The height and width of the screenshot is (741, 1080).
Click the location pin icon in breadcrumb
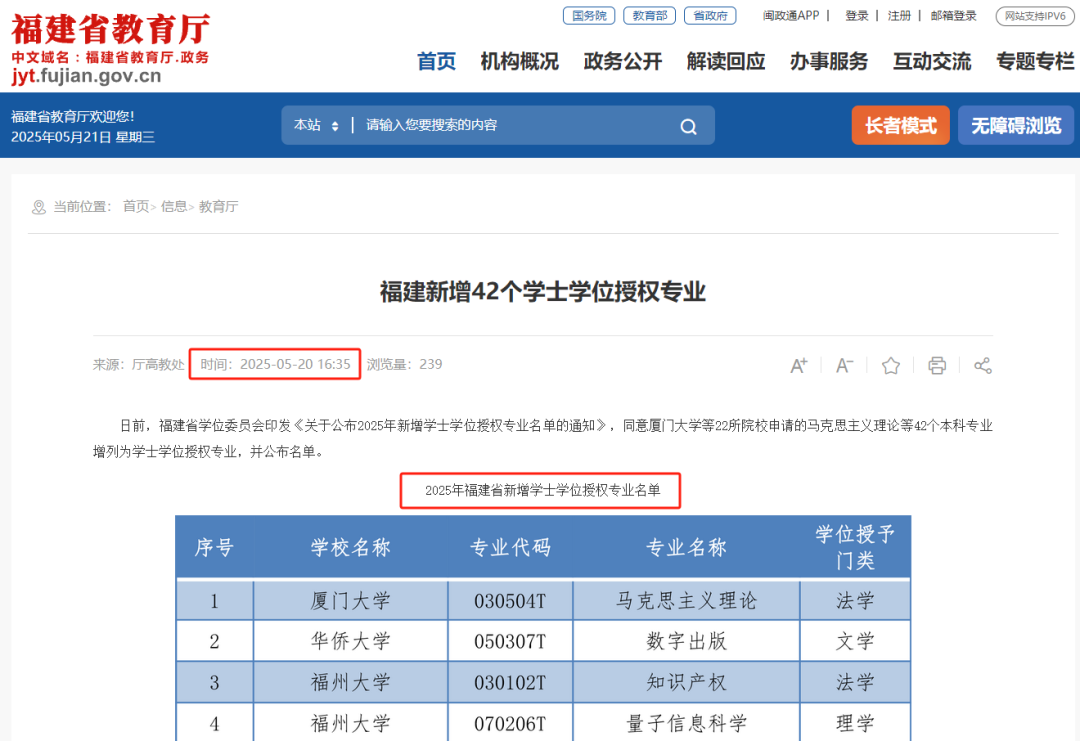(x=39, y=207)
